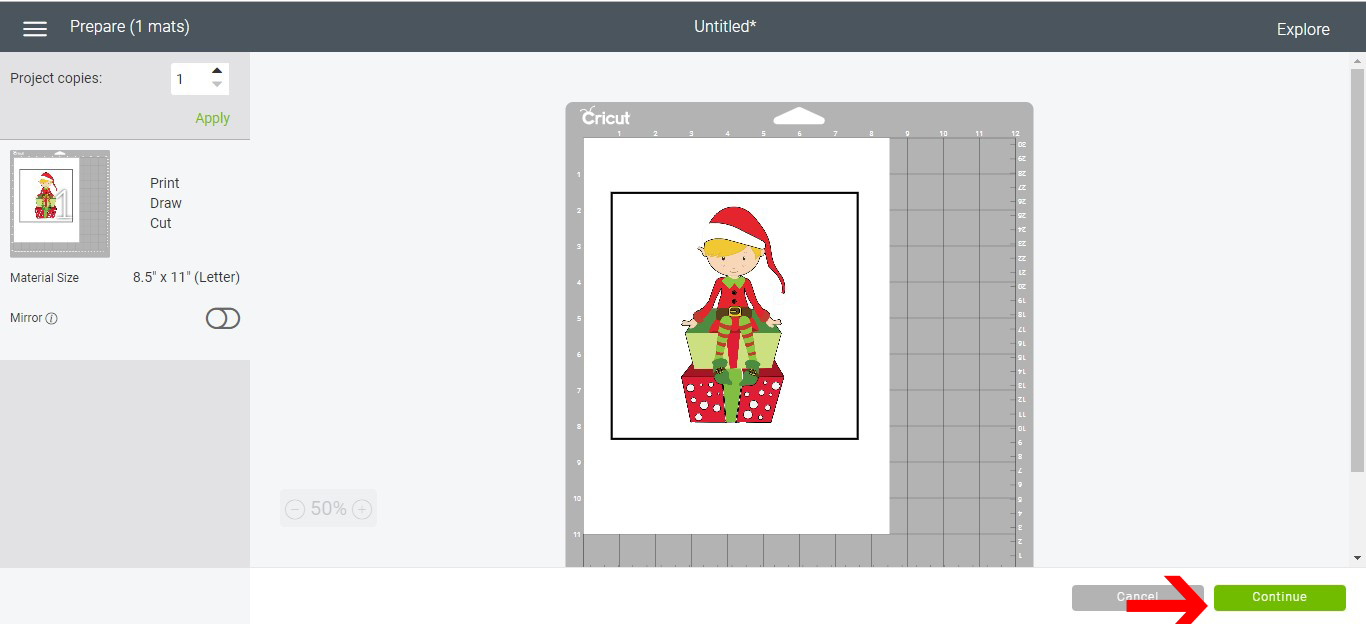Apply the project copies change

212,118
